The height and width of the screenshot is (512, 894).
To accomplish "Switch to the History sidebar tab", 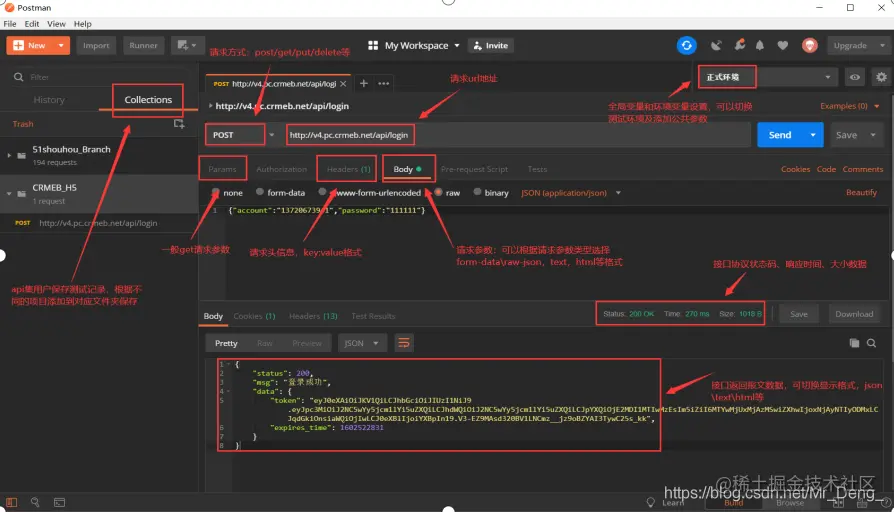I will pyautogui.click(x=49, y=100).
